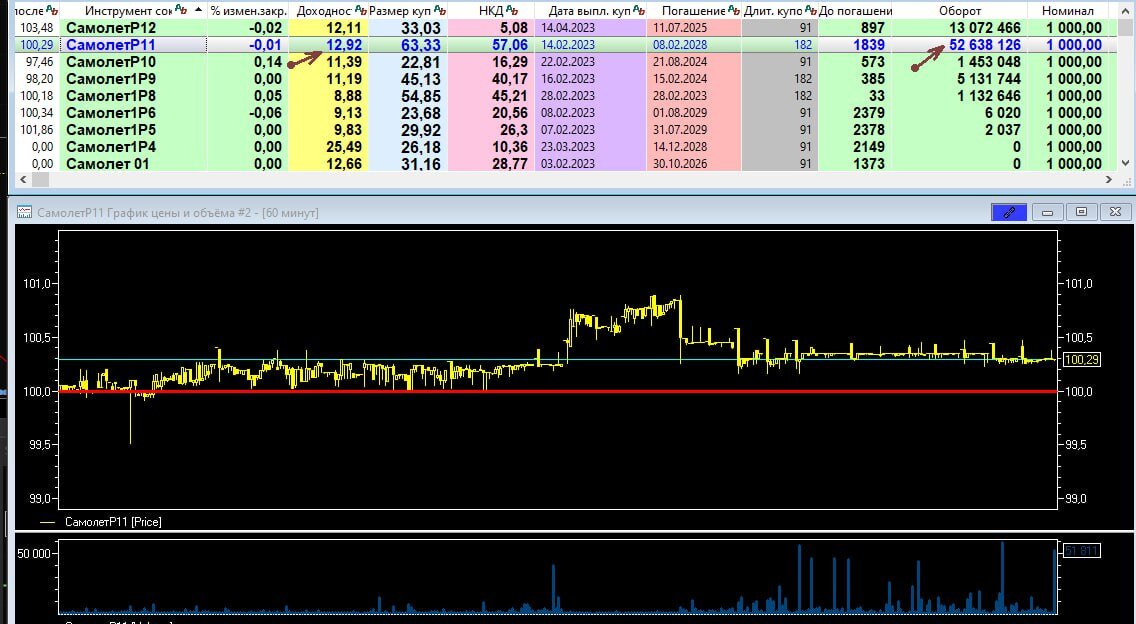Click price 97,46 in СамолетР10 row
This screenshot has width=1136, height=624.
tap(41, 62)
